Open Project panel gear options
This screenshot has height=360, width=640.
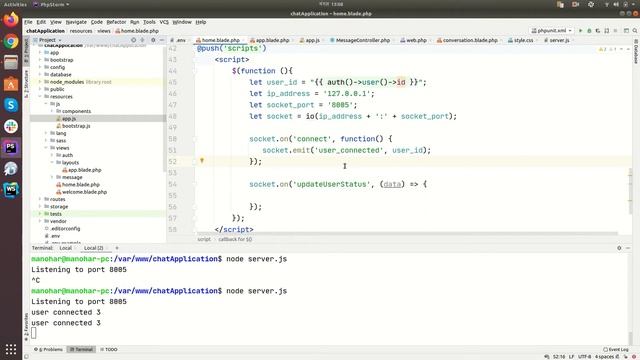coord(153,40)
